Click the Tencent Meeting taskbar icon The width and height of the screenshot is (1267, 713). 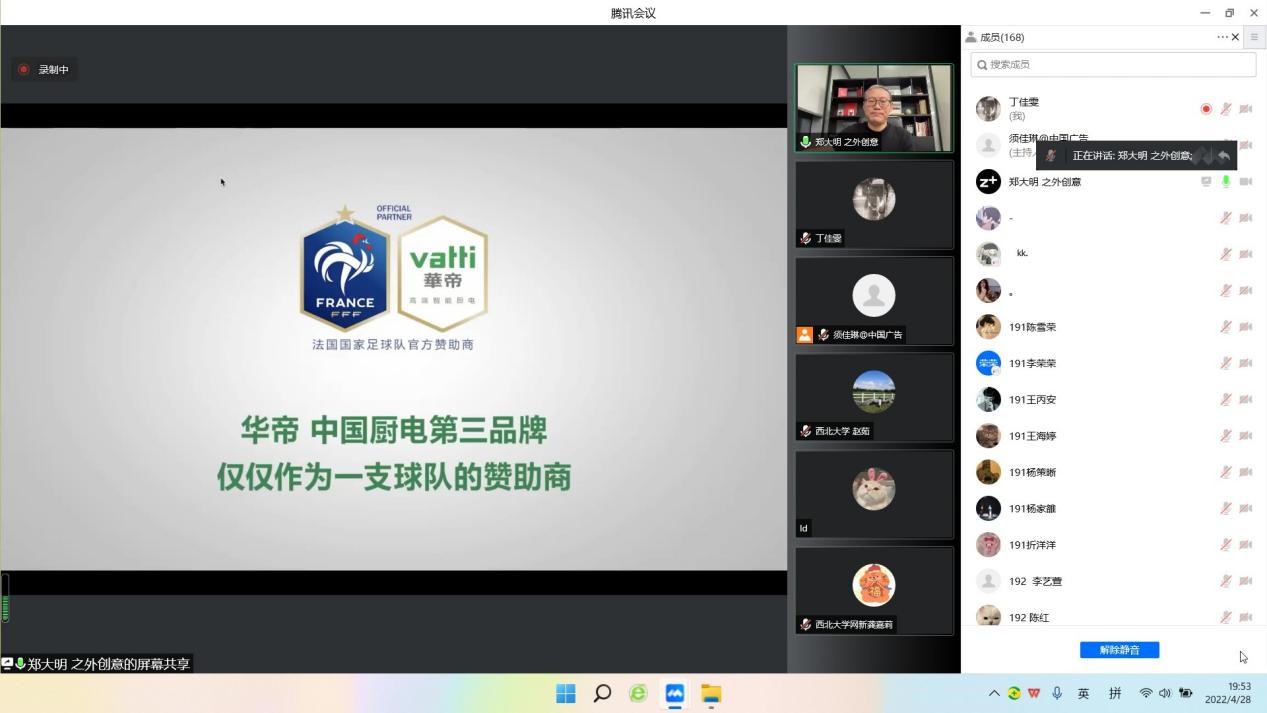tap(675, 694)
